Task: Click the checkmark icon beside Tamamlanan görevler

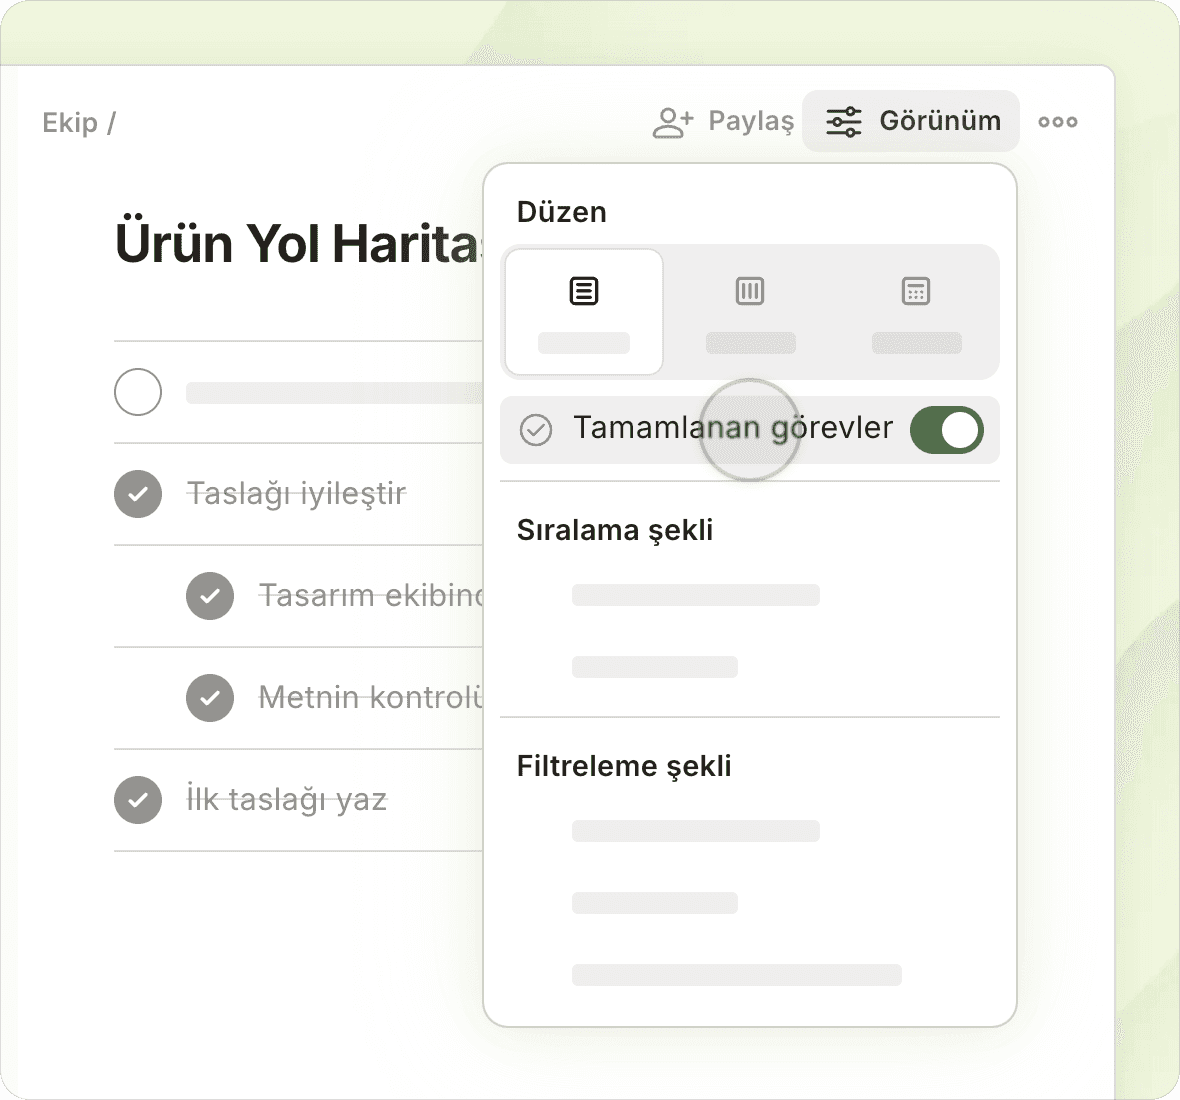Action: (536, 430)
